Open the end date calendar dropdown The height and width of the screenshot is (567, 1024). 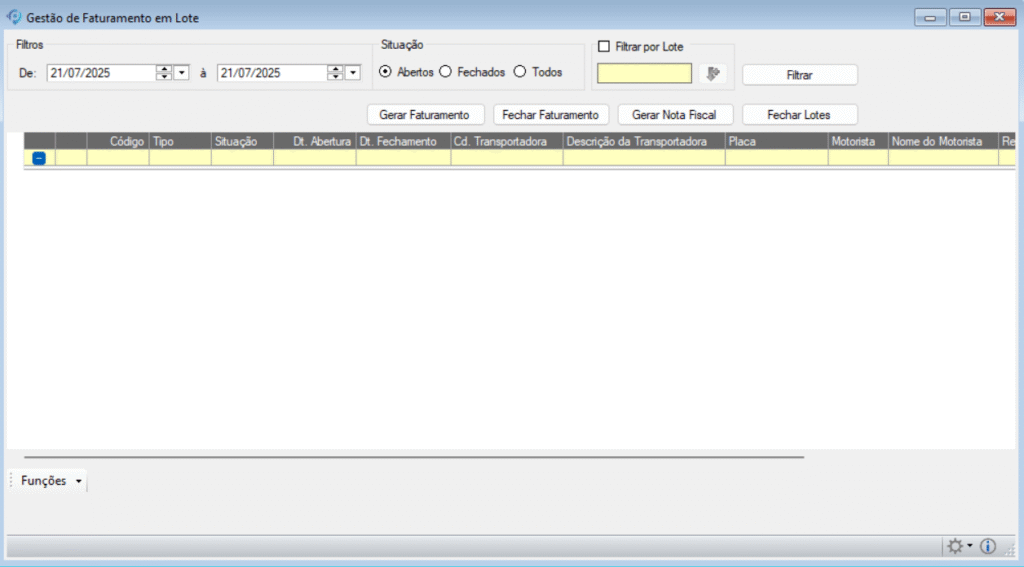tap(352, 72)
